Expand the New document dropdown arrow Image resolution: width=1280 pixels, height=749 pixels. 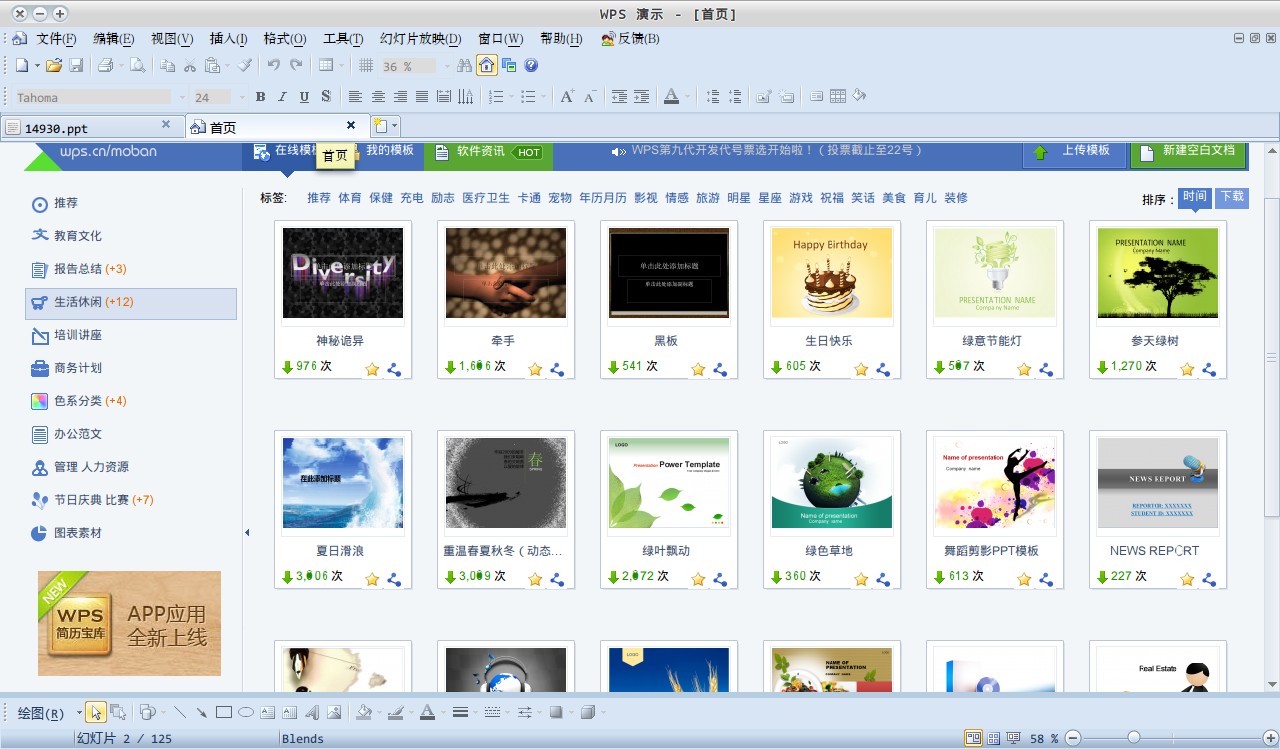37,66
